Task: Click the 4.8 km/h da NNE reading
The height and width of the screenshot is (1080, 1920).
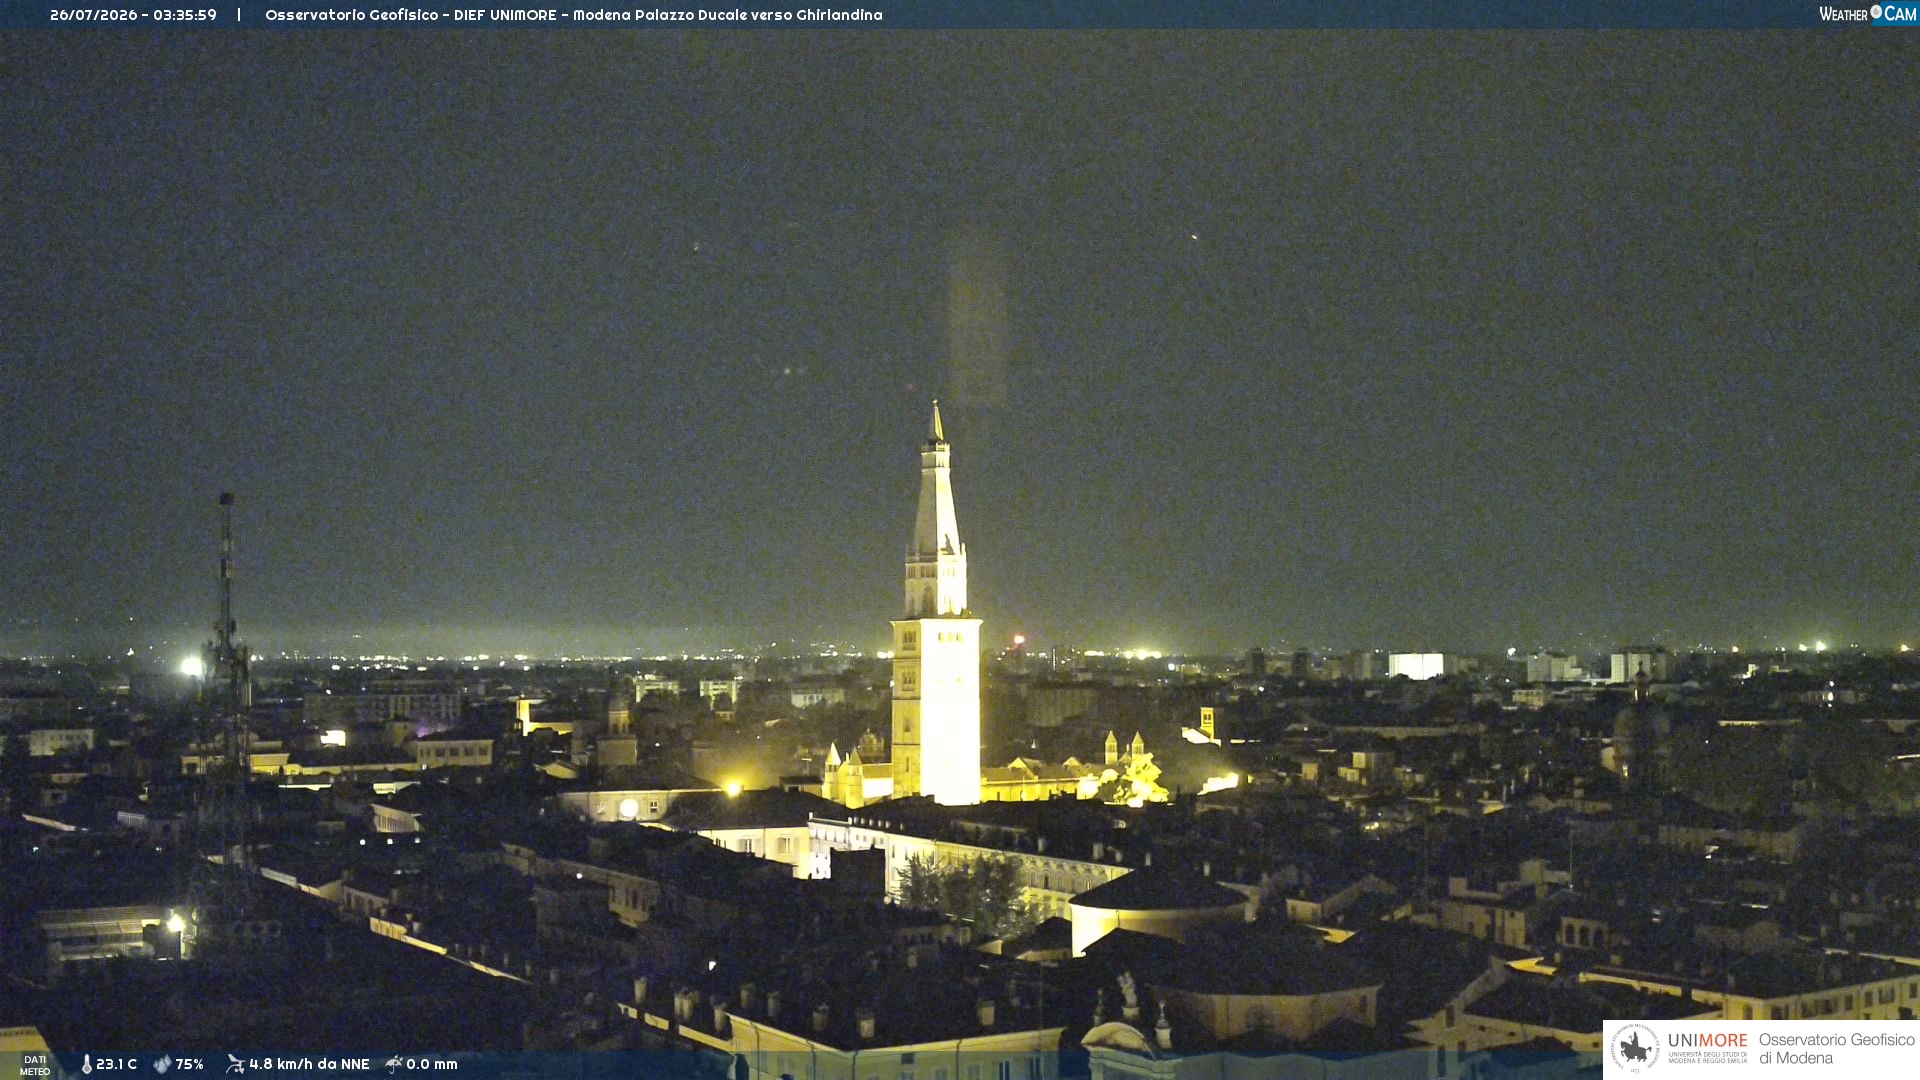Action: (309, 1064)
